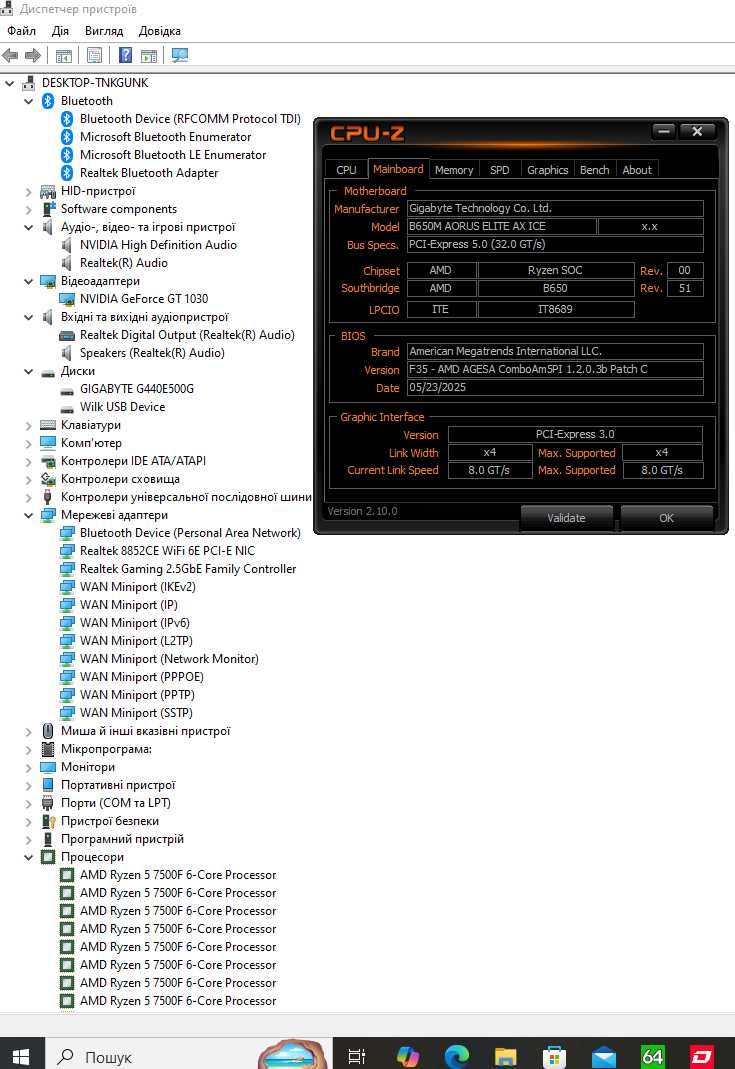Switch to the Bench tab in CPU-Z

[595, 170]
